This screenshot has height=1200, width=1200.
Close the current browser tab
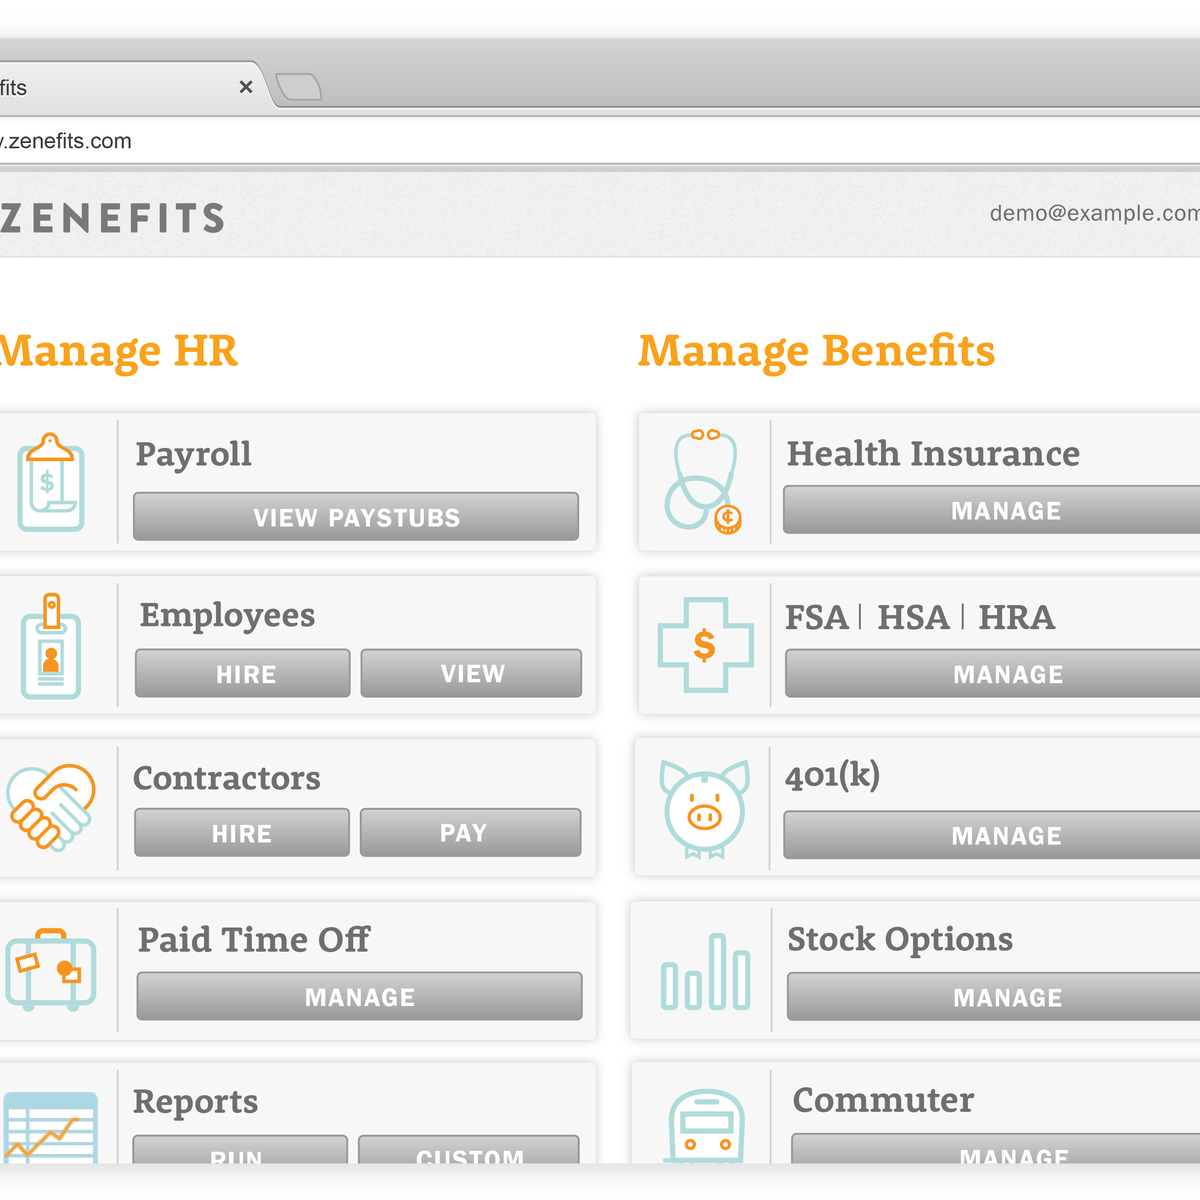[246, 88]
